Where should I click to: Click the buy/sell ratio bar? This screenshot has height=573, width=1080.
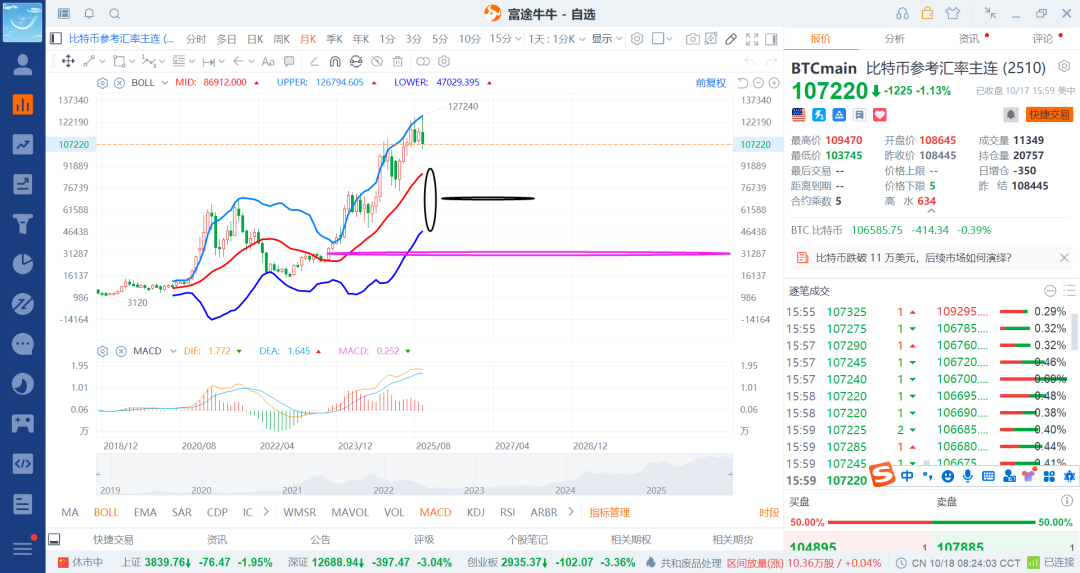931,522
